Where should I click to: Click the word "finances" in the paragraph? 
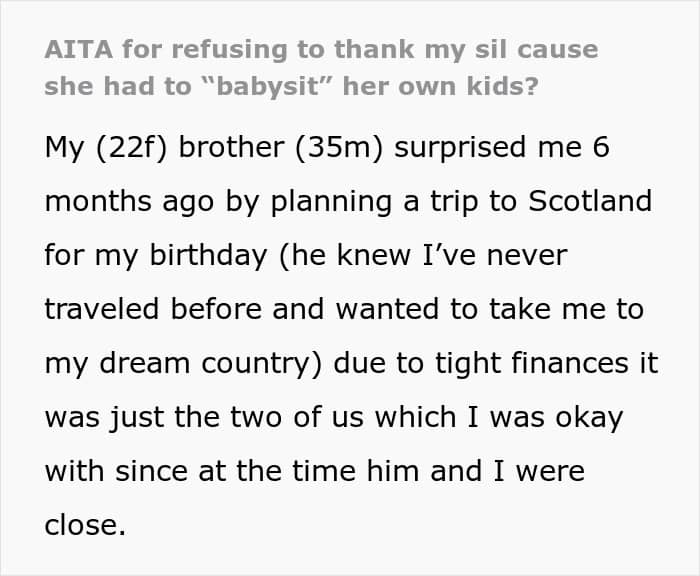(x=570, y=363)
